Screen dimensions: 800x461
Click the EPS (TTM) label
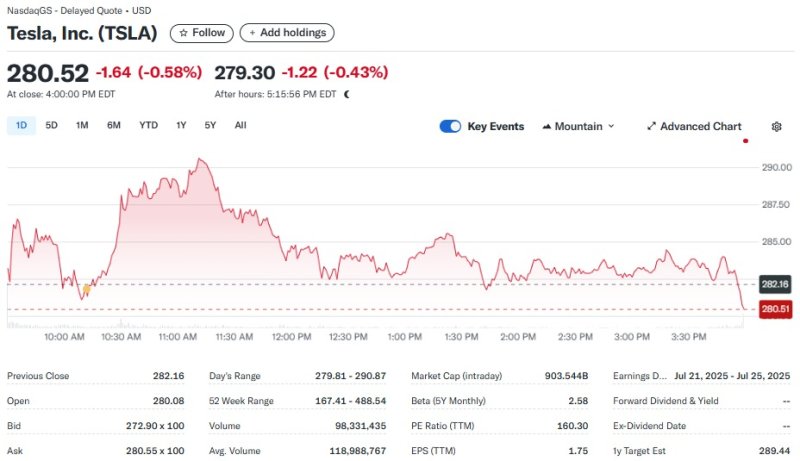(x=433, y=451)
